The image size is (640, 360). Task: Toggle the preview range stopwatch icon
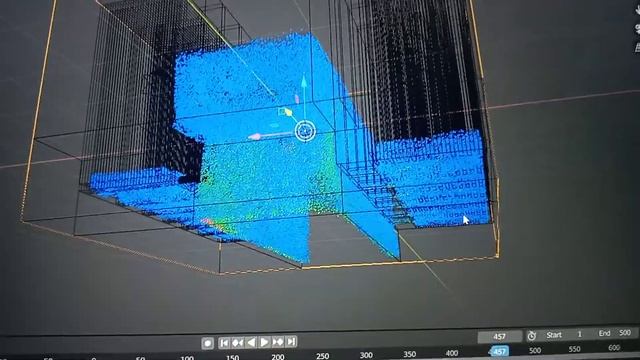pyautogui.click(x=531, y=336)
